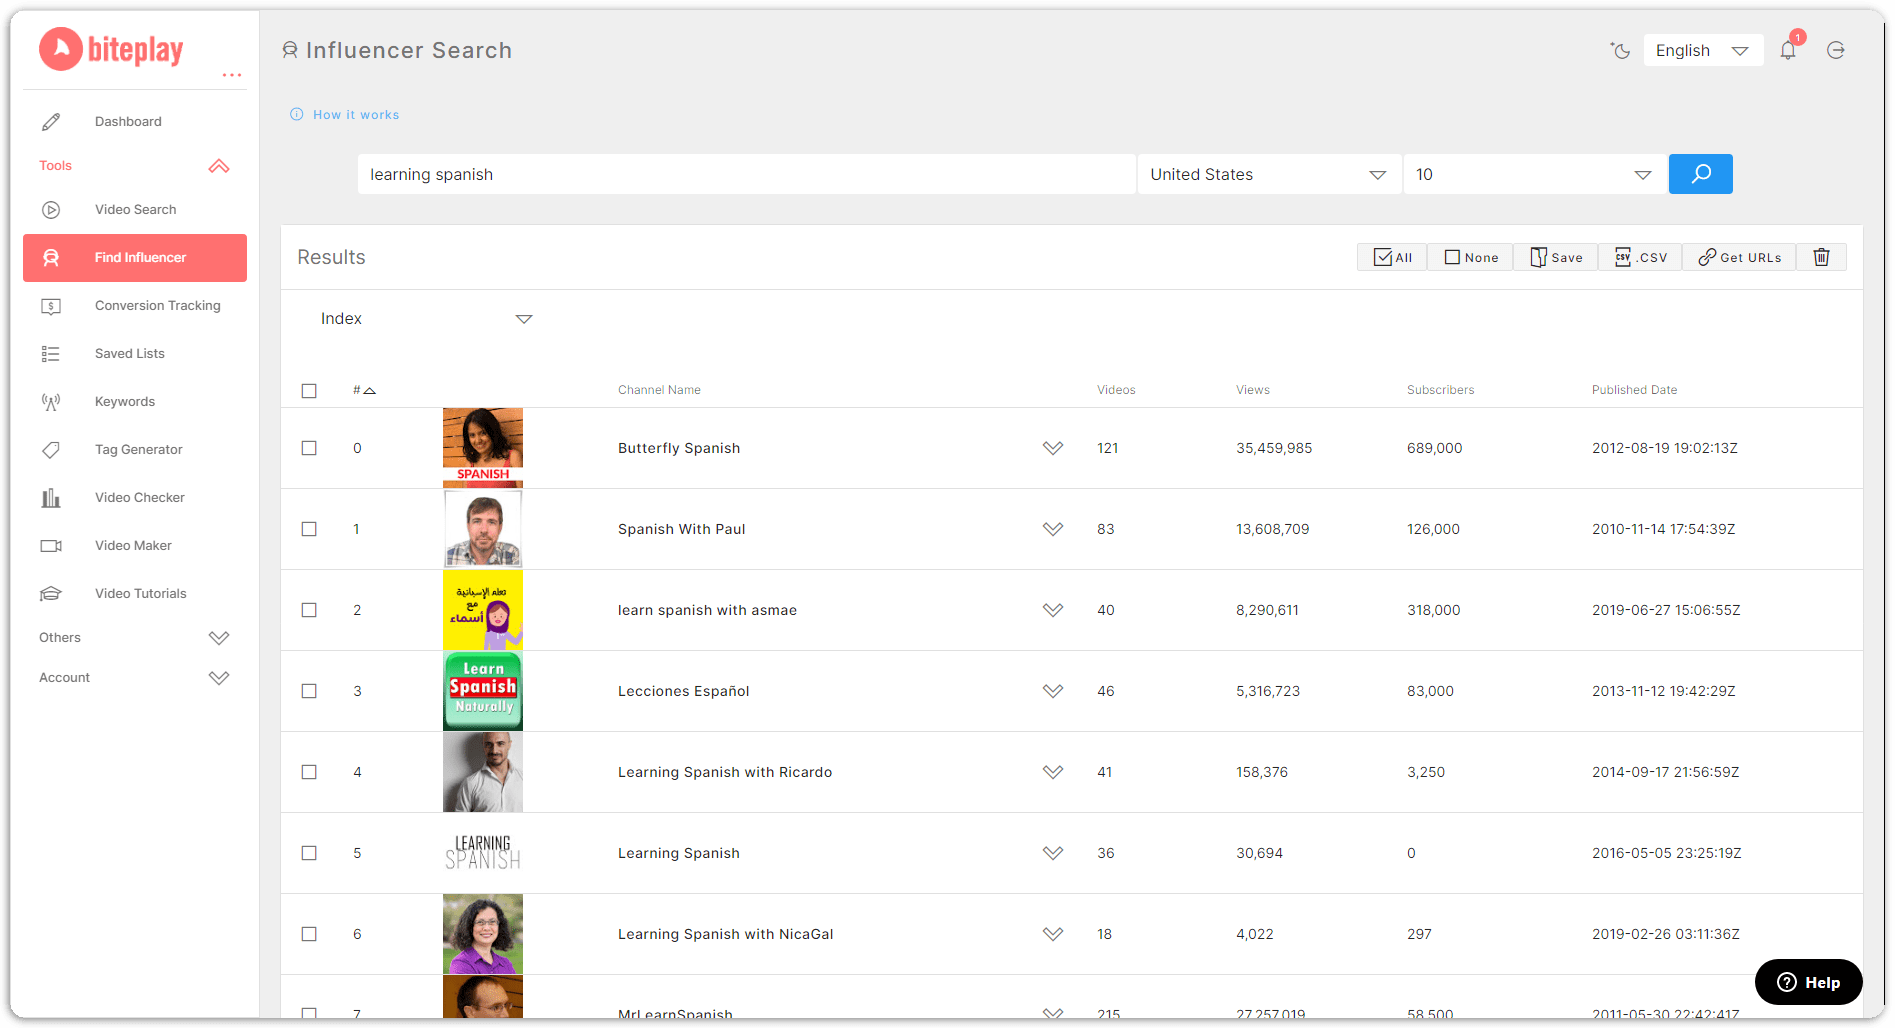The width and height of the screenshot is (1895, 1028).
Task: Open the Tag Generator
Action: 138,449
